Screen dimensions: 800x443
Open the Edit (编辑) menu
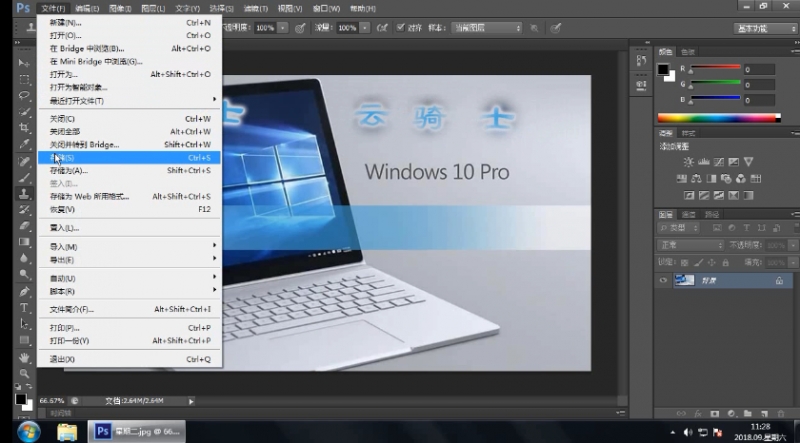click(x=87, y=9)
